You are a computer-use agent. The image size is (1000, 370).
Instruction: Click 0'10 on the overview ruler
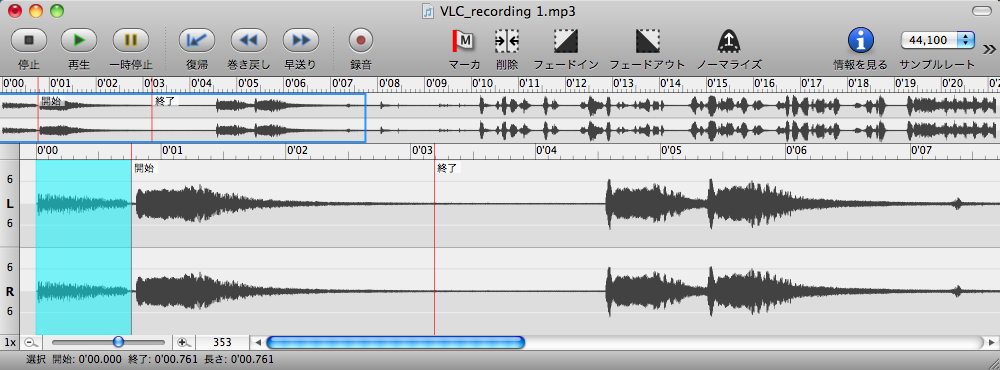coord(483,84)
